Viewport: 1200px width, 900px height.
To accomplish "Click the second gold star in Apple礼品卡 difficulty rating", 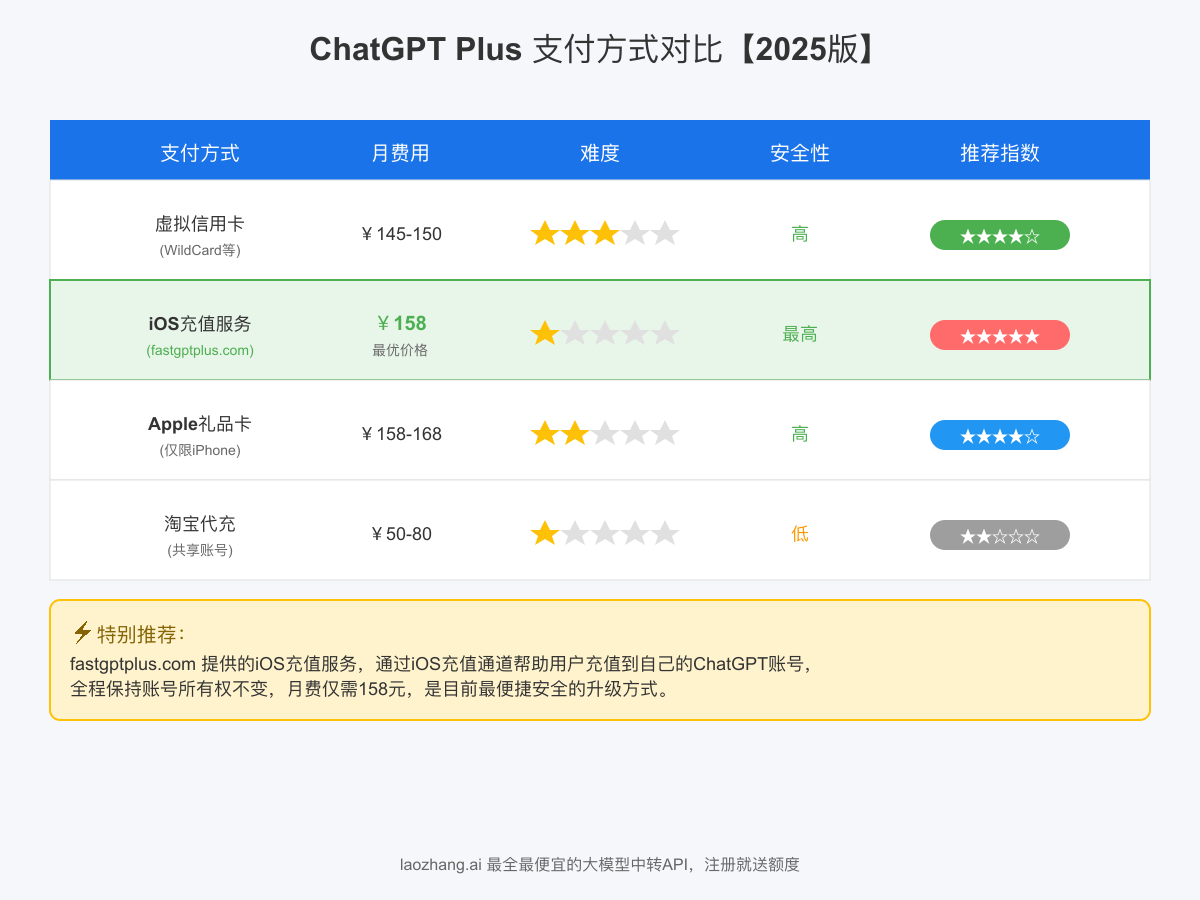I will tap(575, 433).
